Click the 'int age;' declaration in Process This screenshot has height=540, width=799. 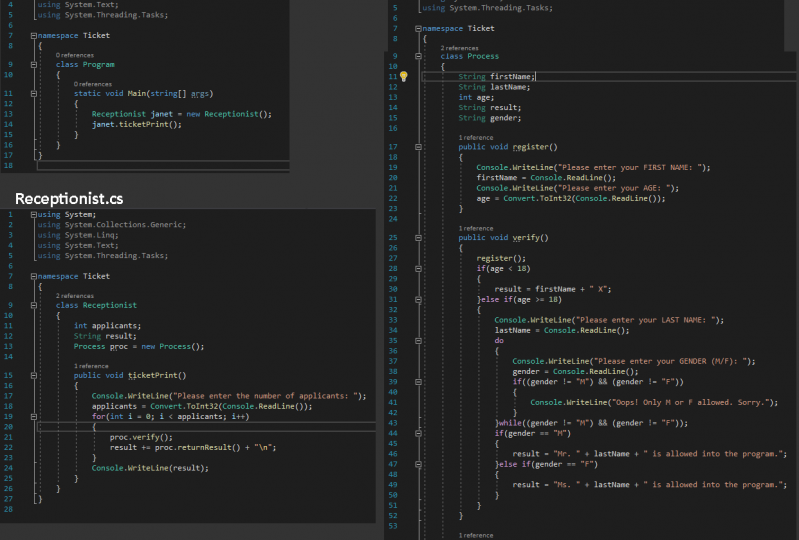click(476, 97)
